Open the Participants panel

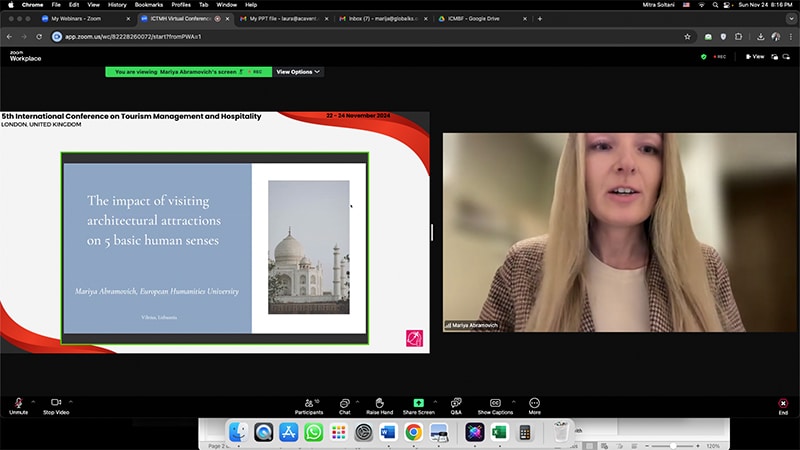pos(309,402)
